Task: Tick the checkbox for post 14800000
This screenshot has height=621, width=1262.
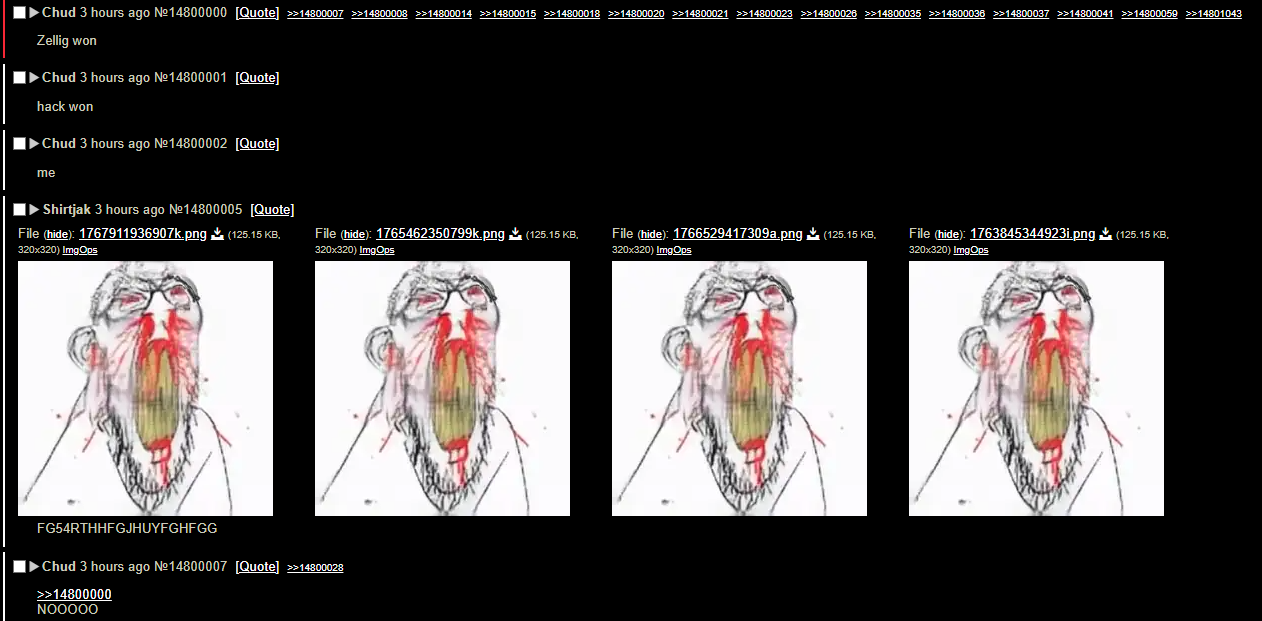Action: pos(19,12)
